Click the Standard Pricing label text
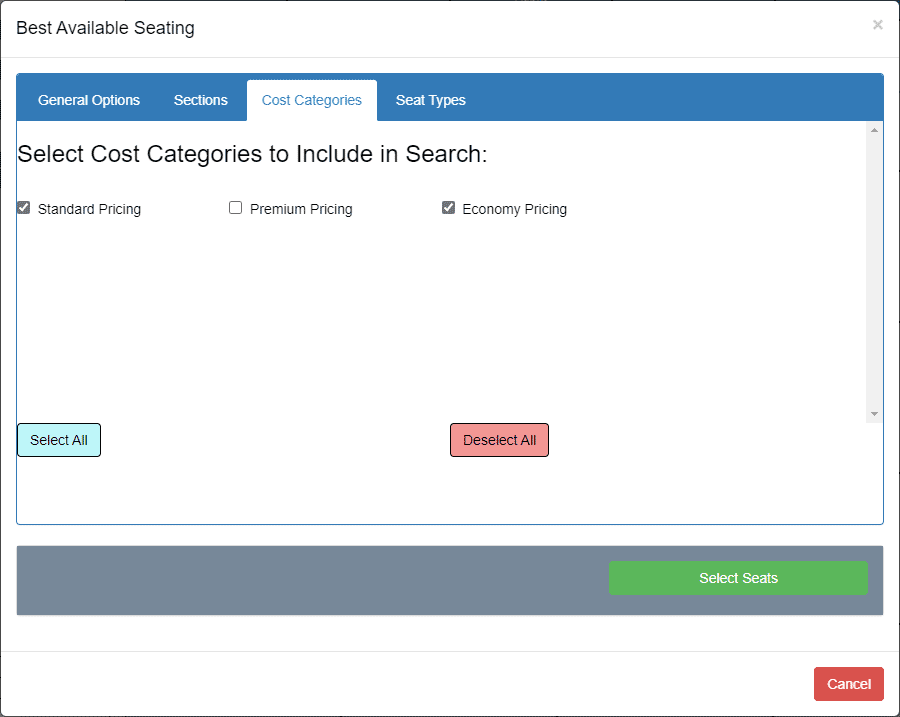 point(89,209)
